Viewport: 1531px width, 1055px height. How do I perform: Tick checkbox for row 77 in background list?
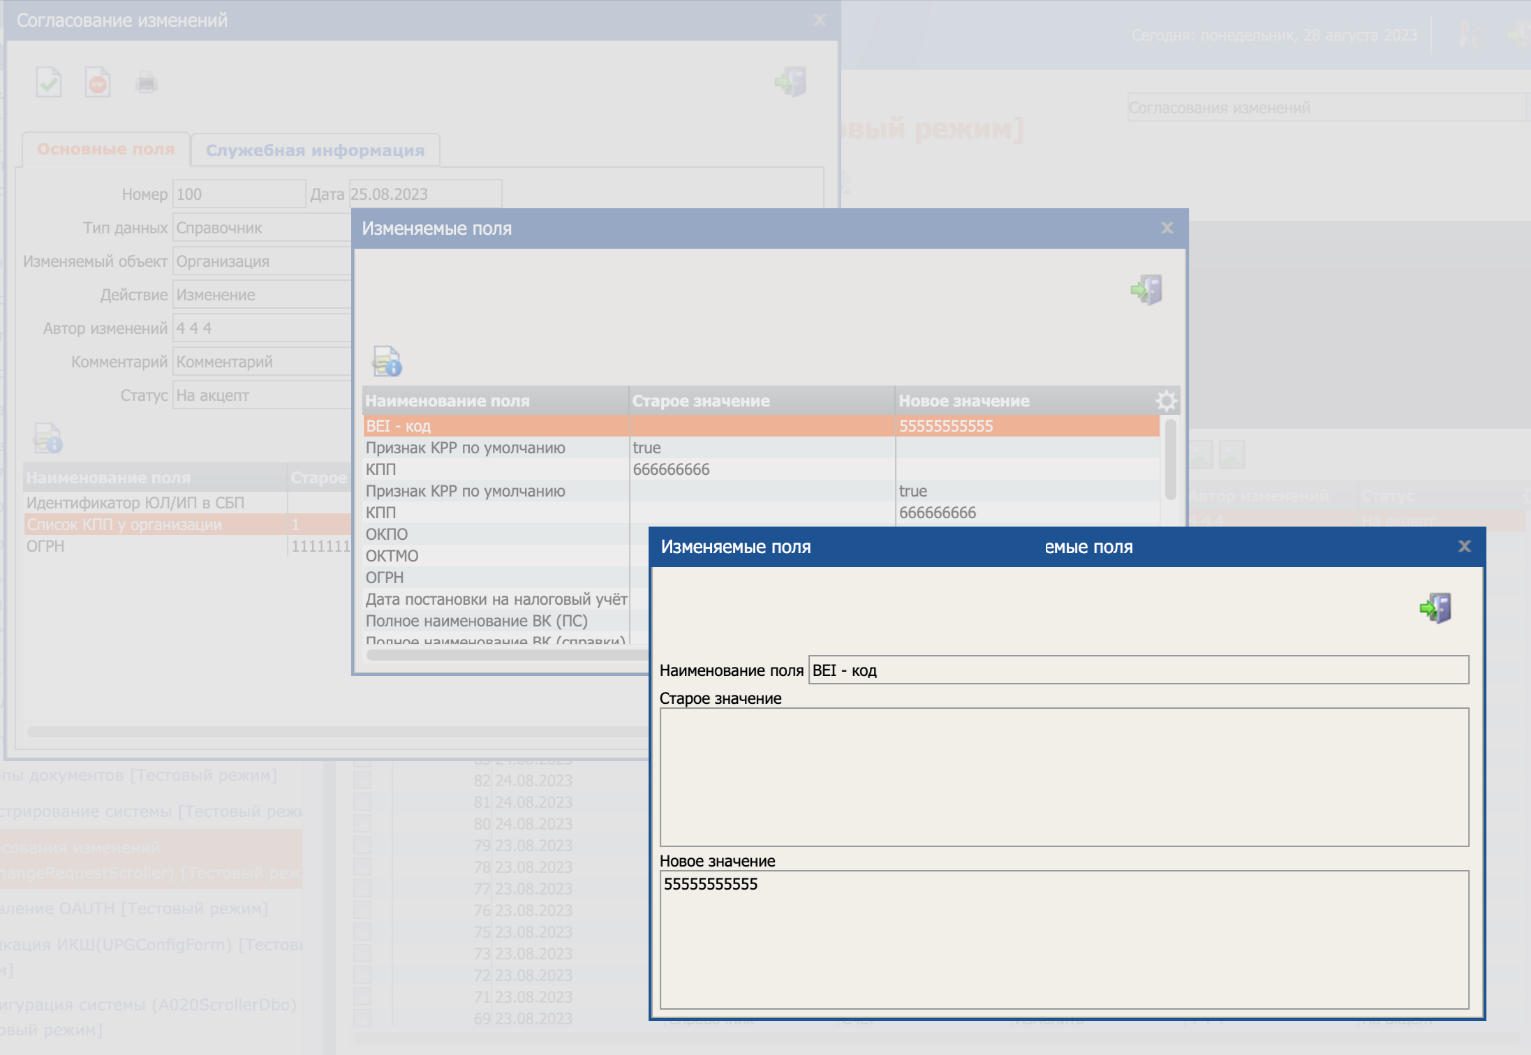[x=362, y=889]
